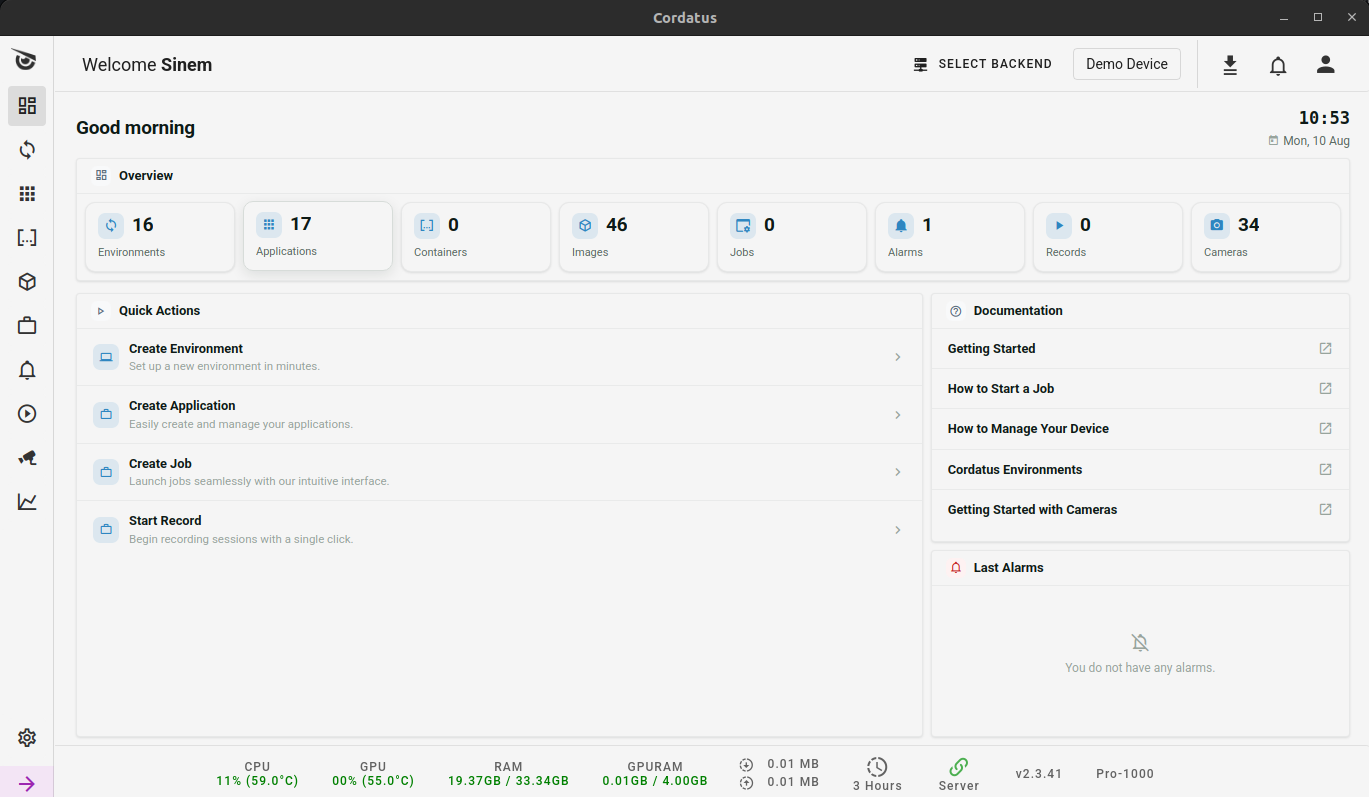Open the Getting Started documentation link

point(1140,349)
